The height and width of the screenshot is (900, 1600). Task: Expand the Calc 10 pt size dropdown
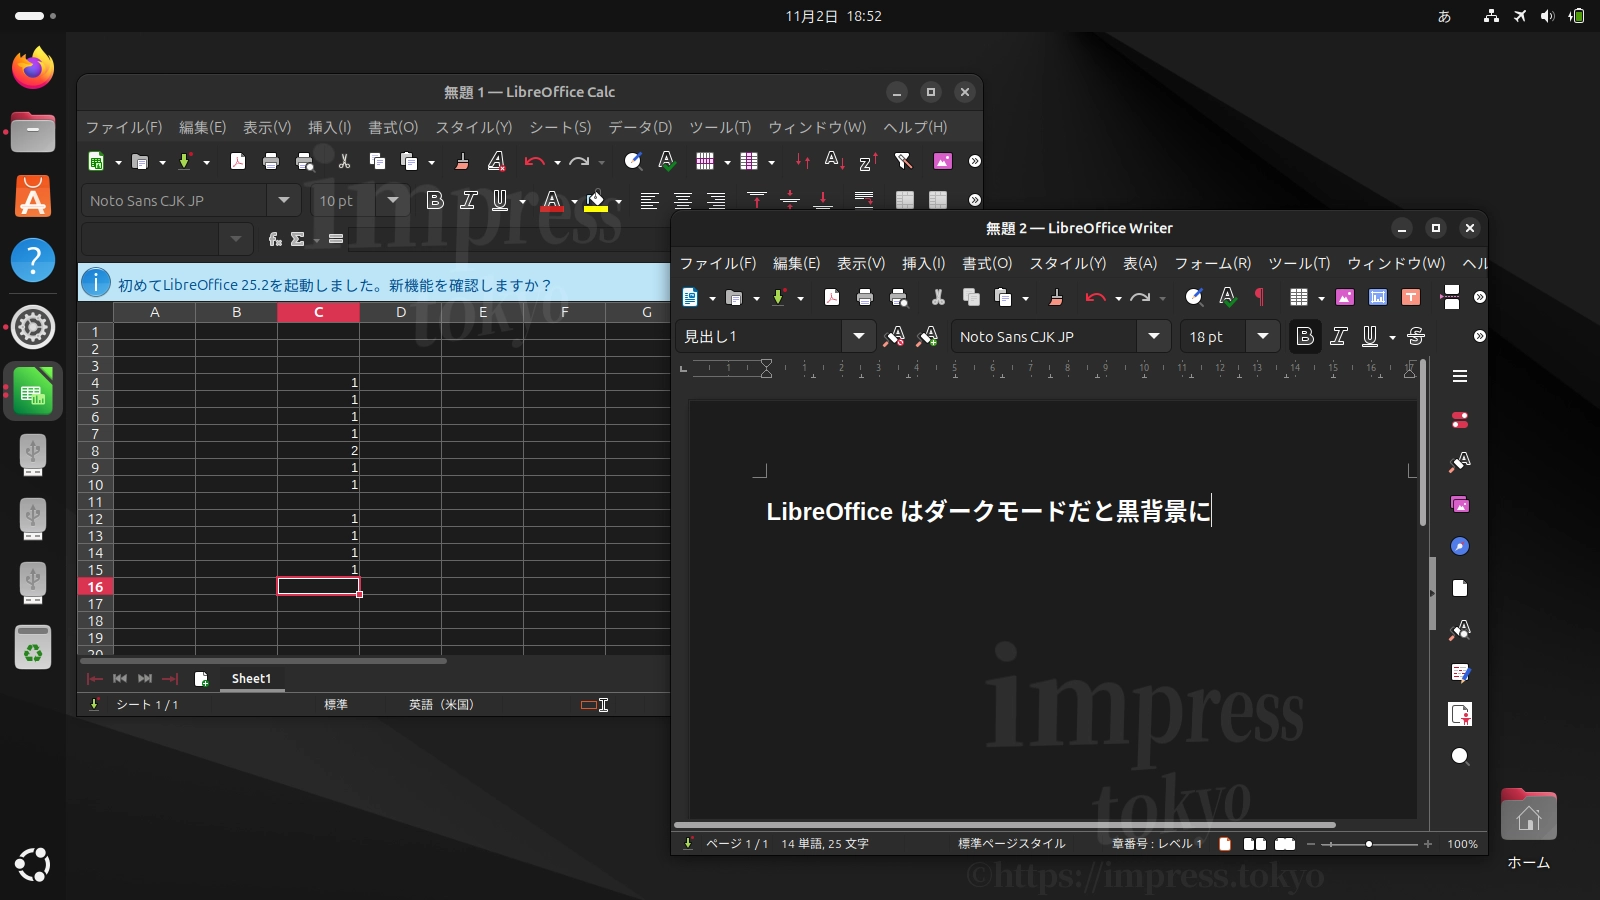[x=393, y=201]
